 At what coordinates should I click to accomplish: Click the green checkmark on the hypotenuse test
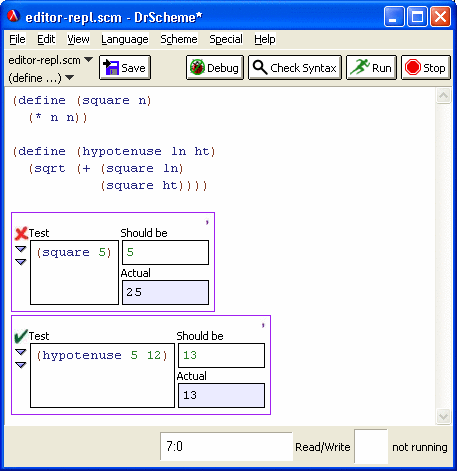click(21, 336)
